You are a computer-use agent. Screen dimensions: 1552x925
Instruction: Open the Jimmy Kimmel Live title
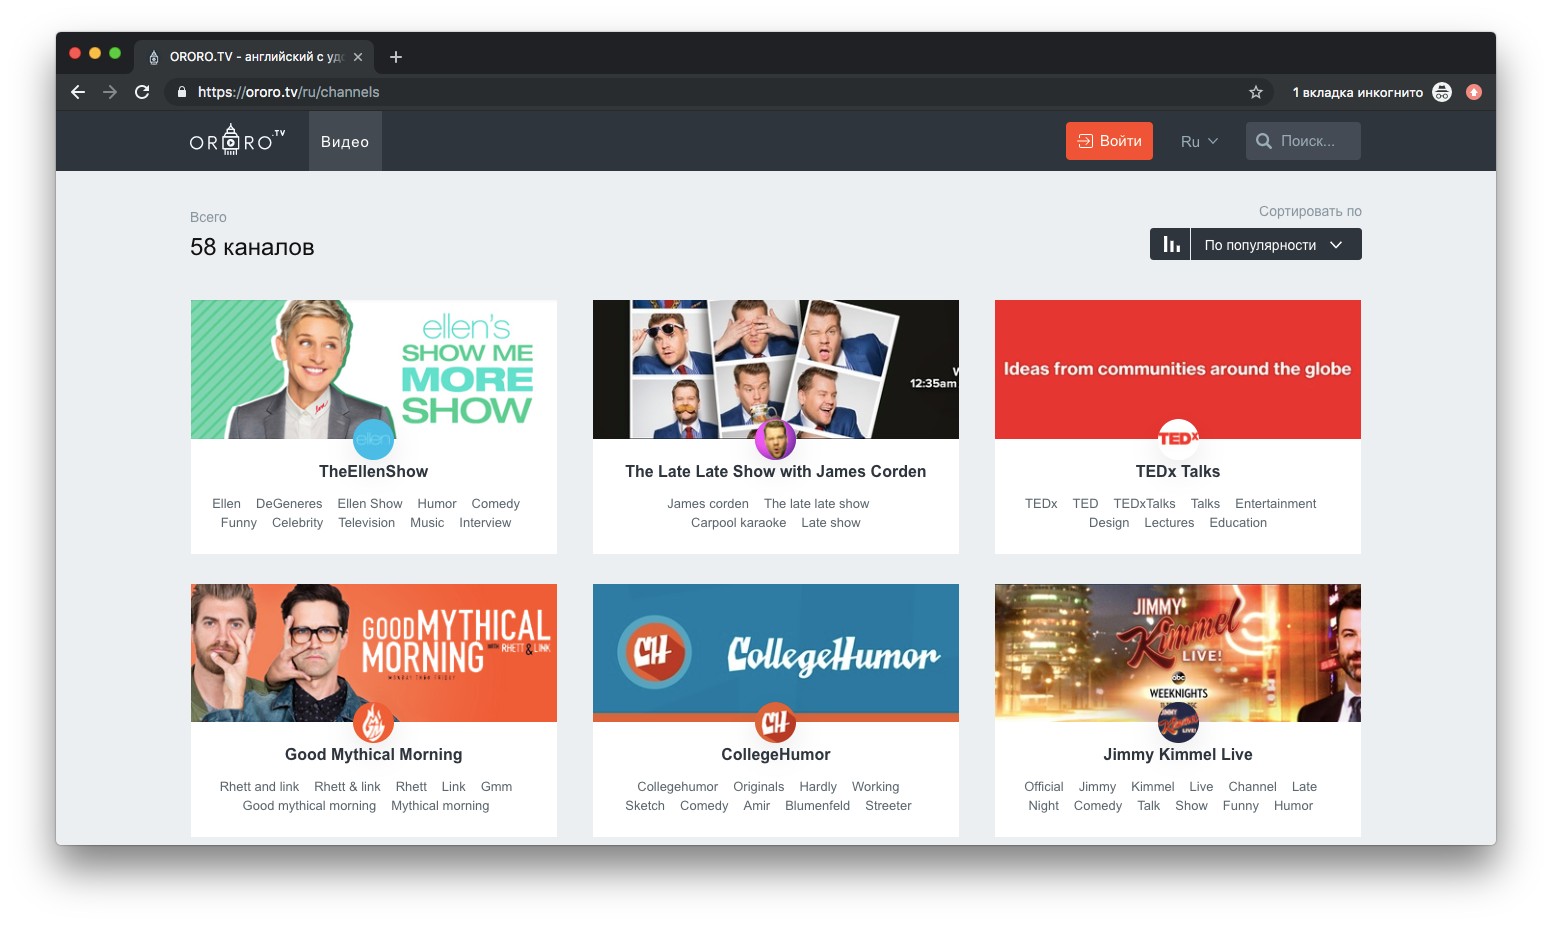coord(1178,755)
